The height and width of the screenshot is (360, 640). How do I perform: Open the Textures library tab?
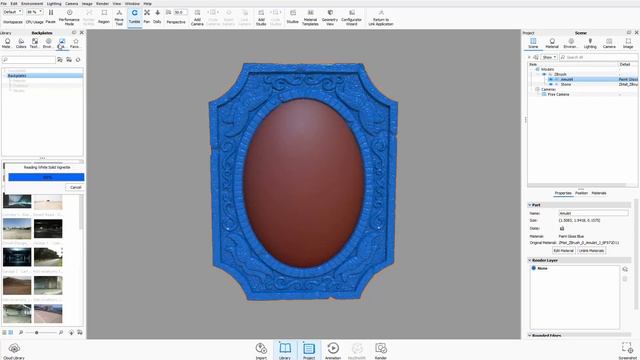[x=34, y=43]
